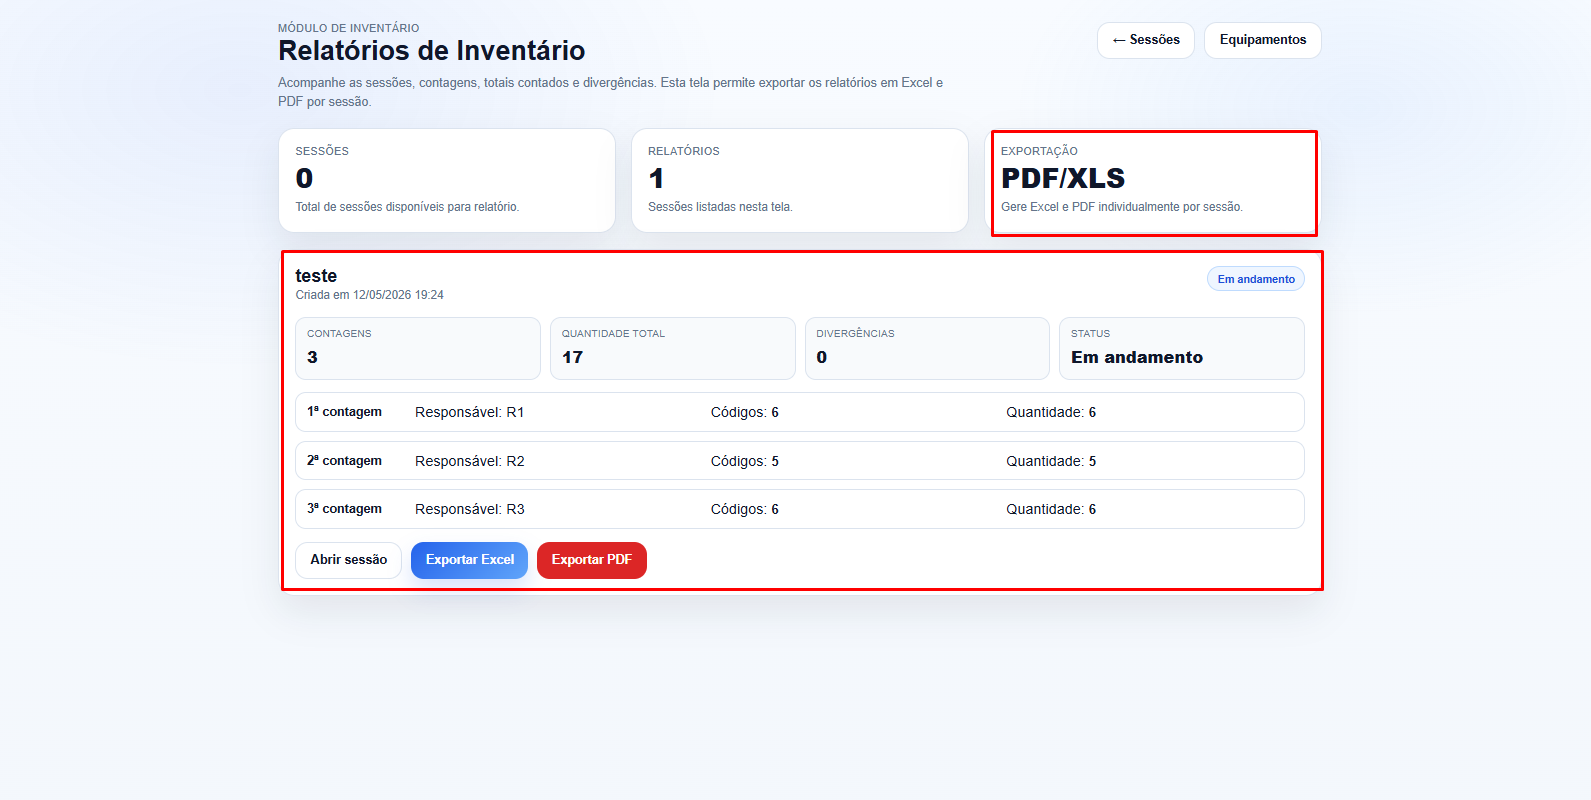This screenshot has height=800, width=1591.
Task: Click the 'Criada em 12/05/2026 19:24' text
Action: point(369,295)
